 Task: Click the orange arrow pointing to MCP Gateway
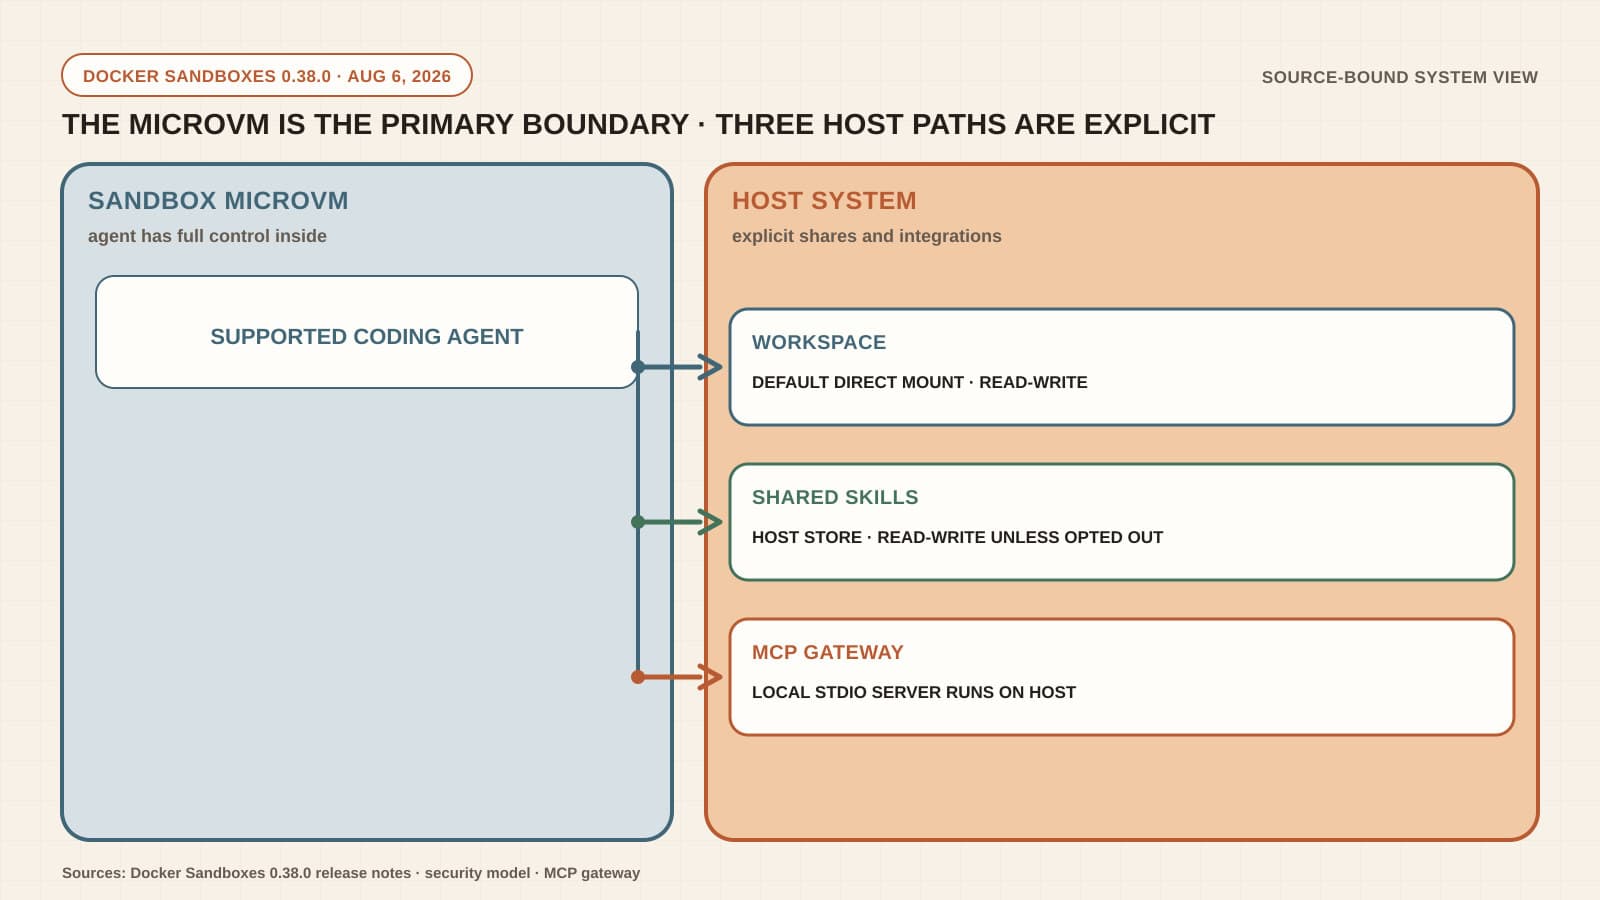(677, 677)
